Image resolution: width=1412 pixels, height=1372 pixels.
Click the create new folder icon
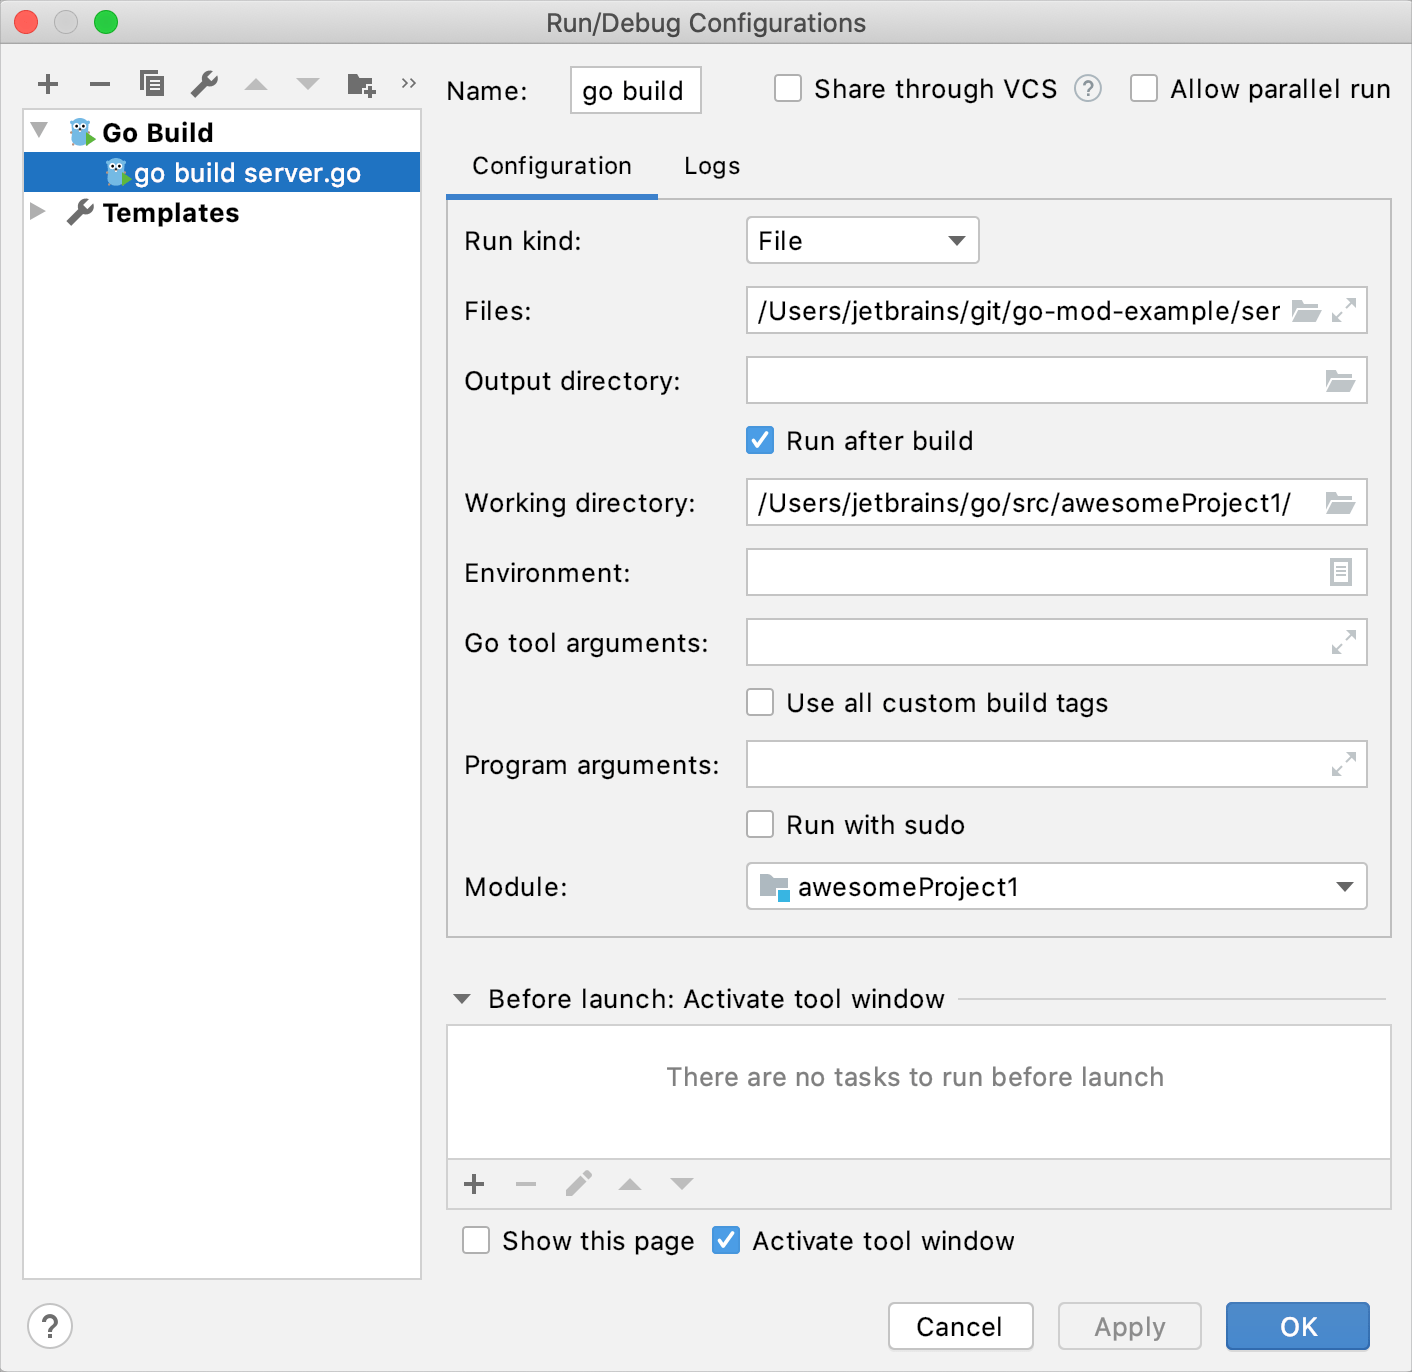[360, 84]
